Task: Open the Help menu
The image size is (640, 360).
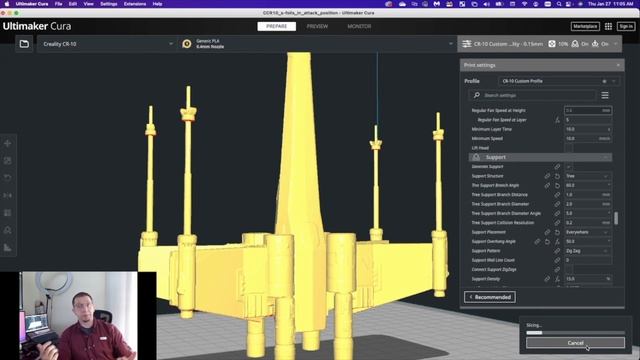Action: [x=157, y=4]
